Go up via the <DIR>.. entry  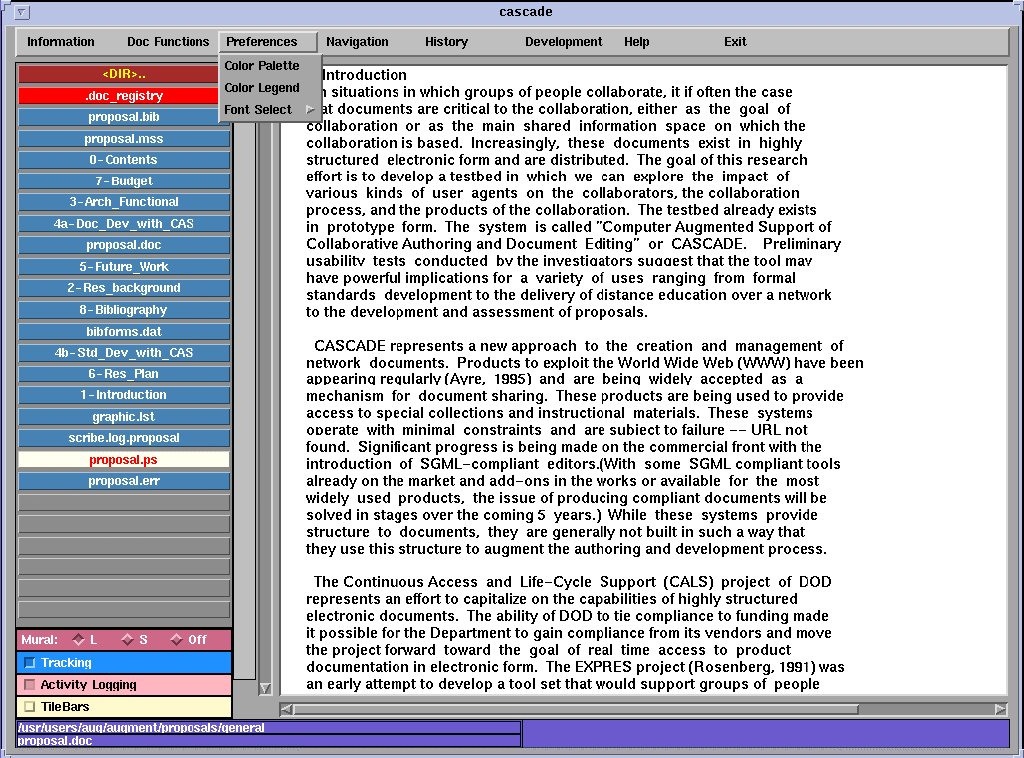point(123,74)
